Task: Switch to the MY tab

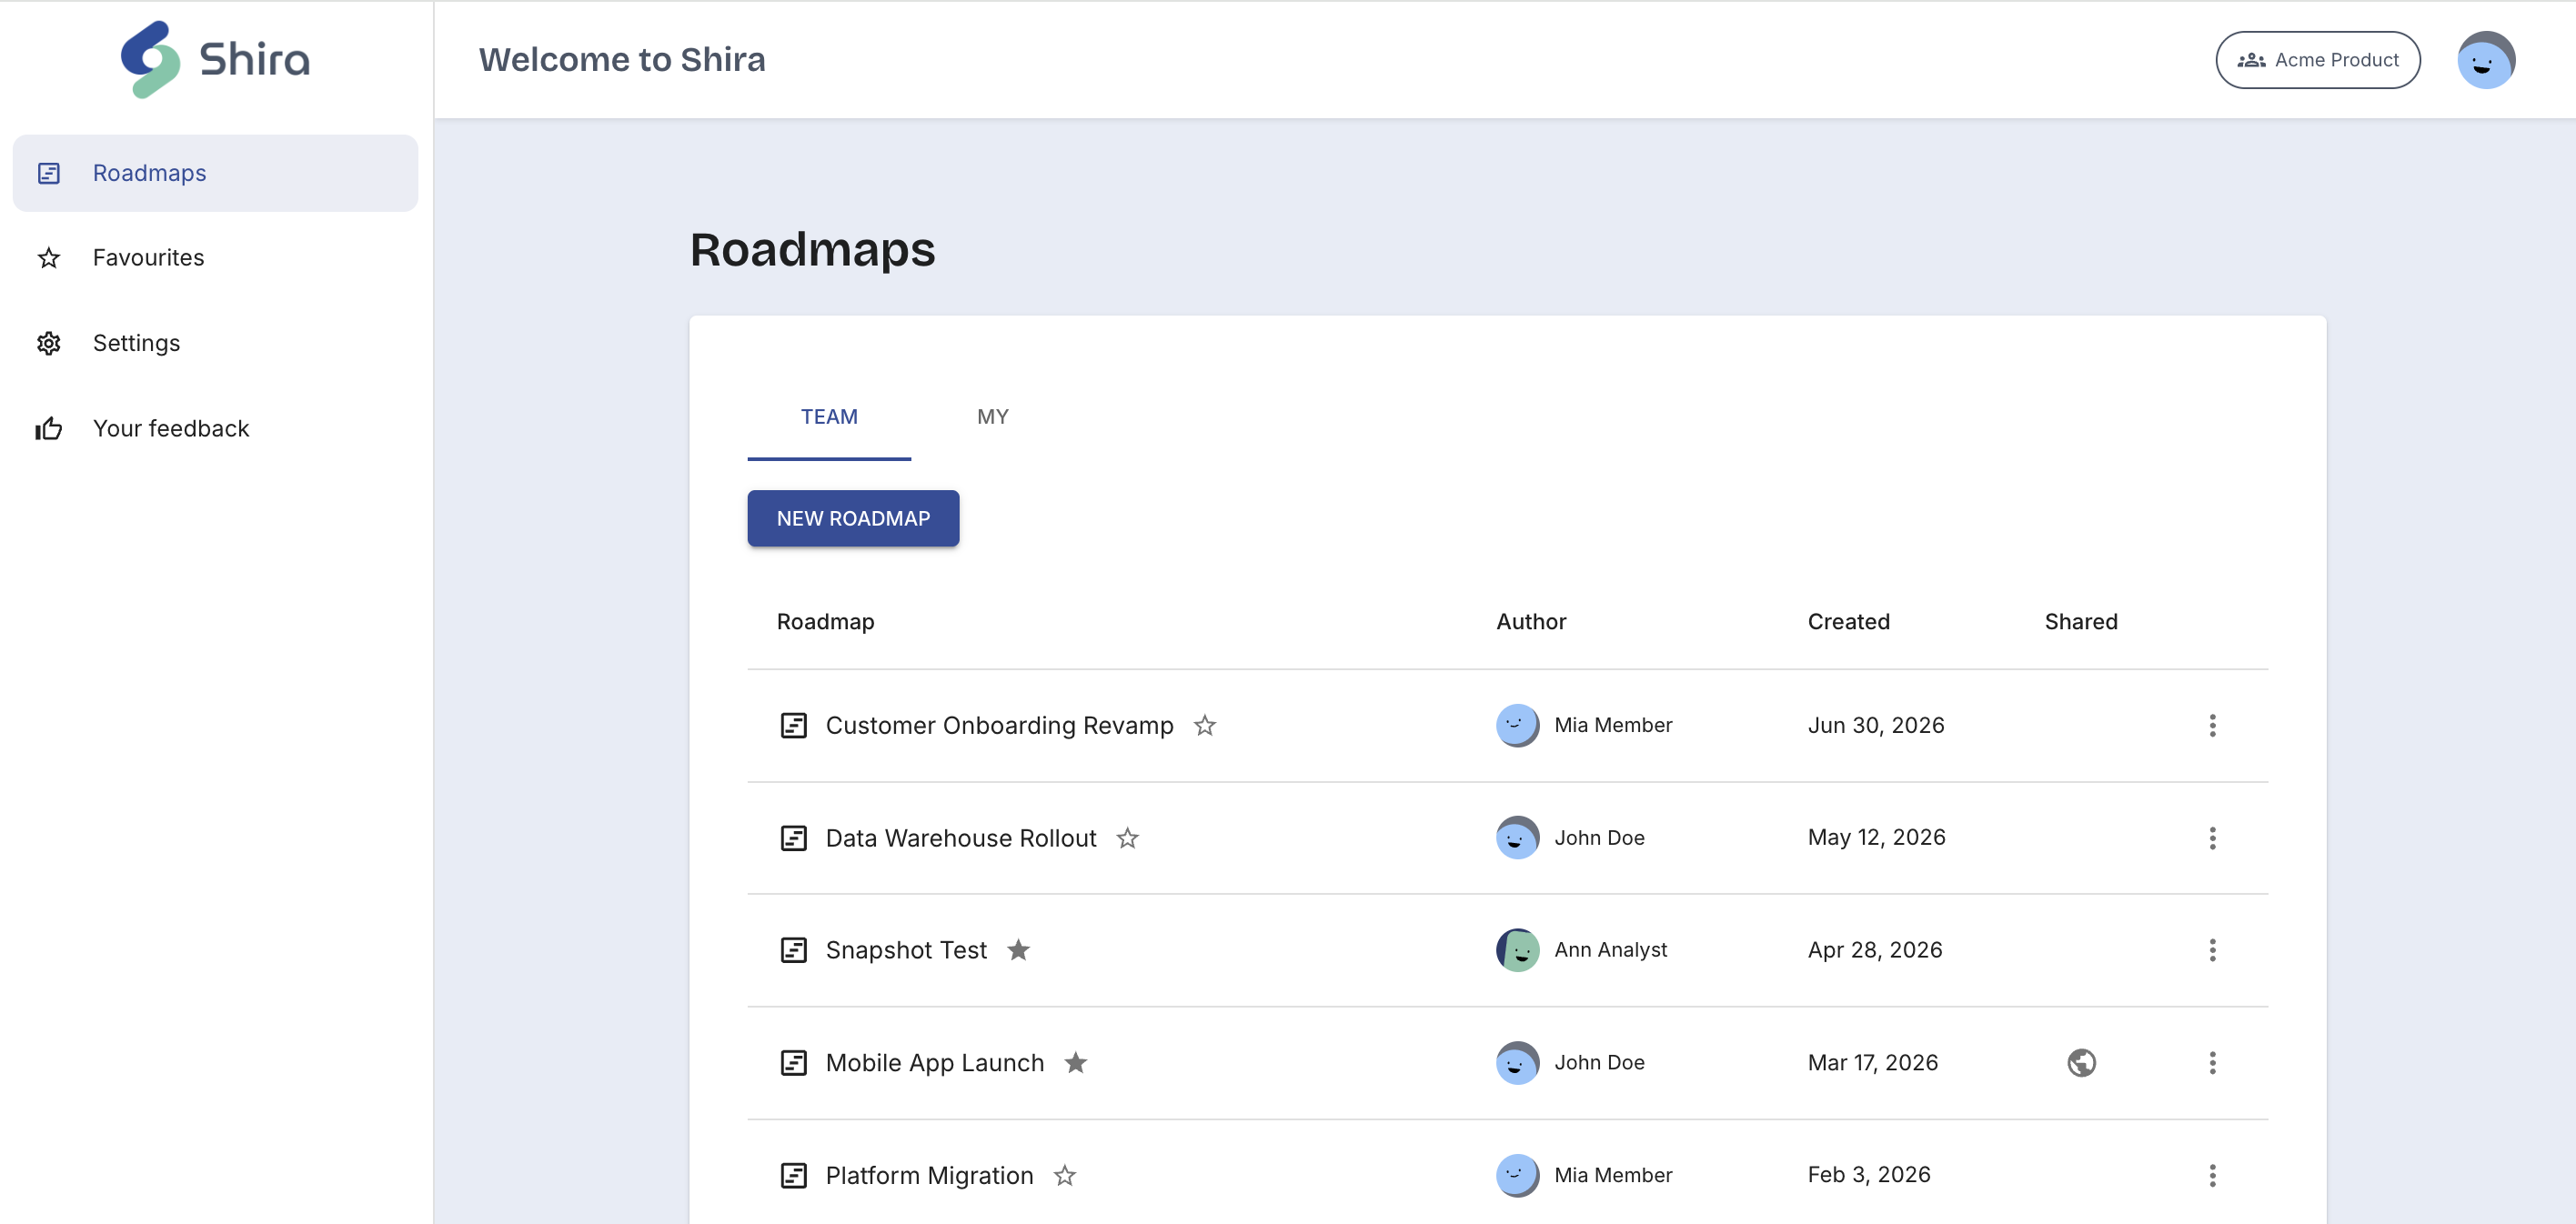Action: [992, 417]
